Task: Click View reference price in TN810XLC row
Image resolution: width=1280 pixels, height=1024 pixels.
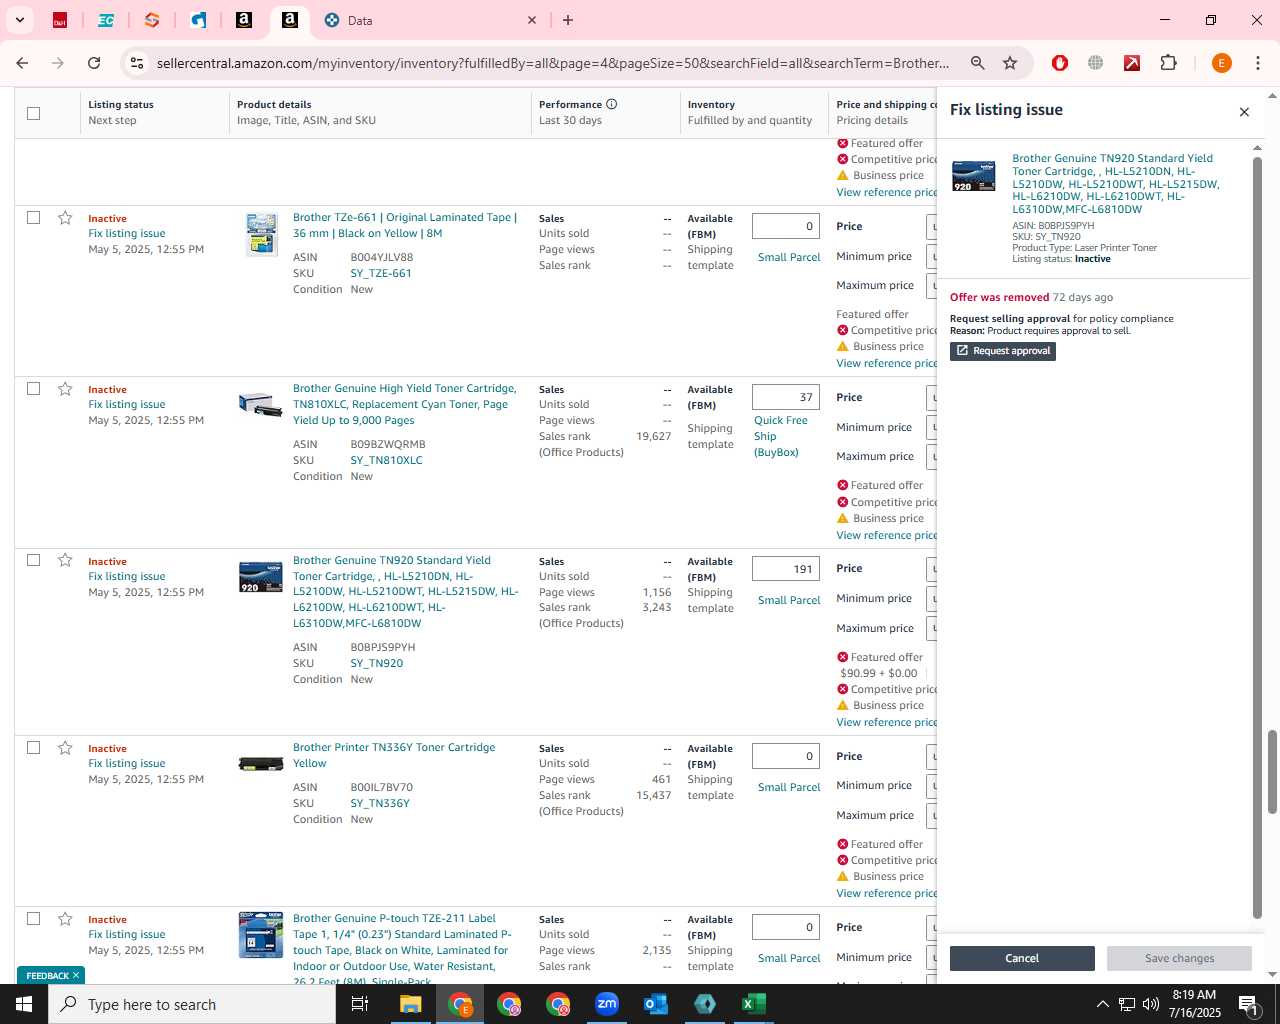Action: tap(886, 535)
